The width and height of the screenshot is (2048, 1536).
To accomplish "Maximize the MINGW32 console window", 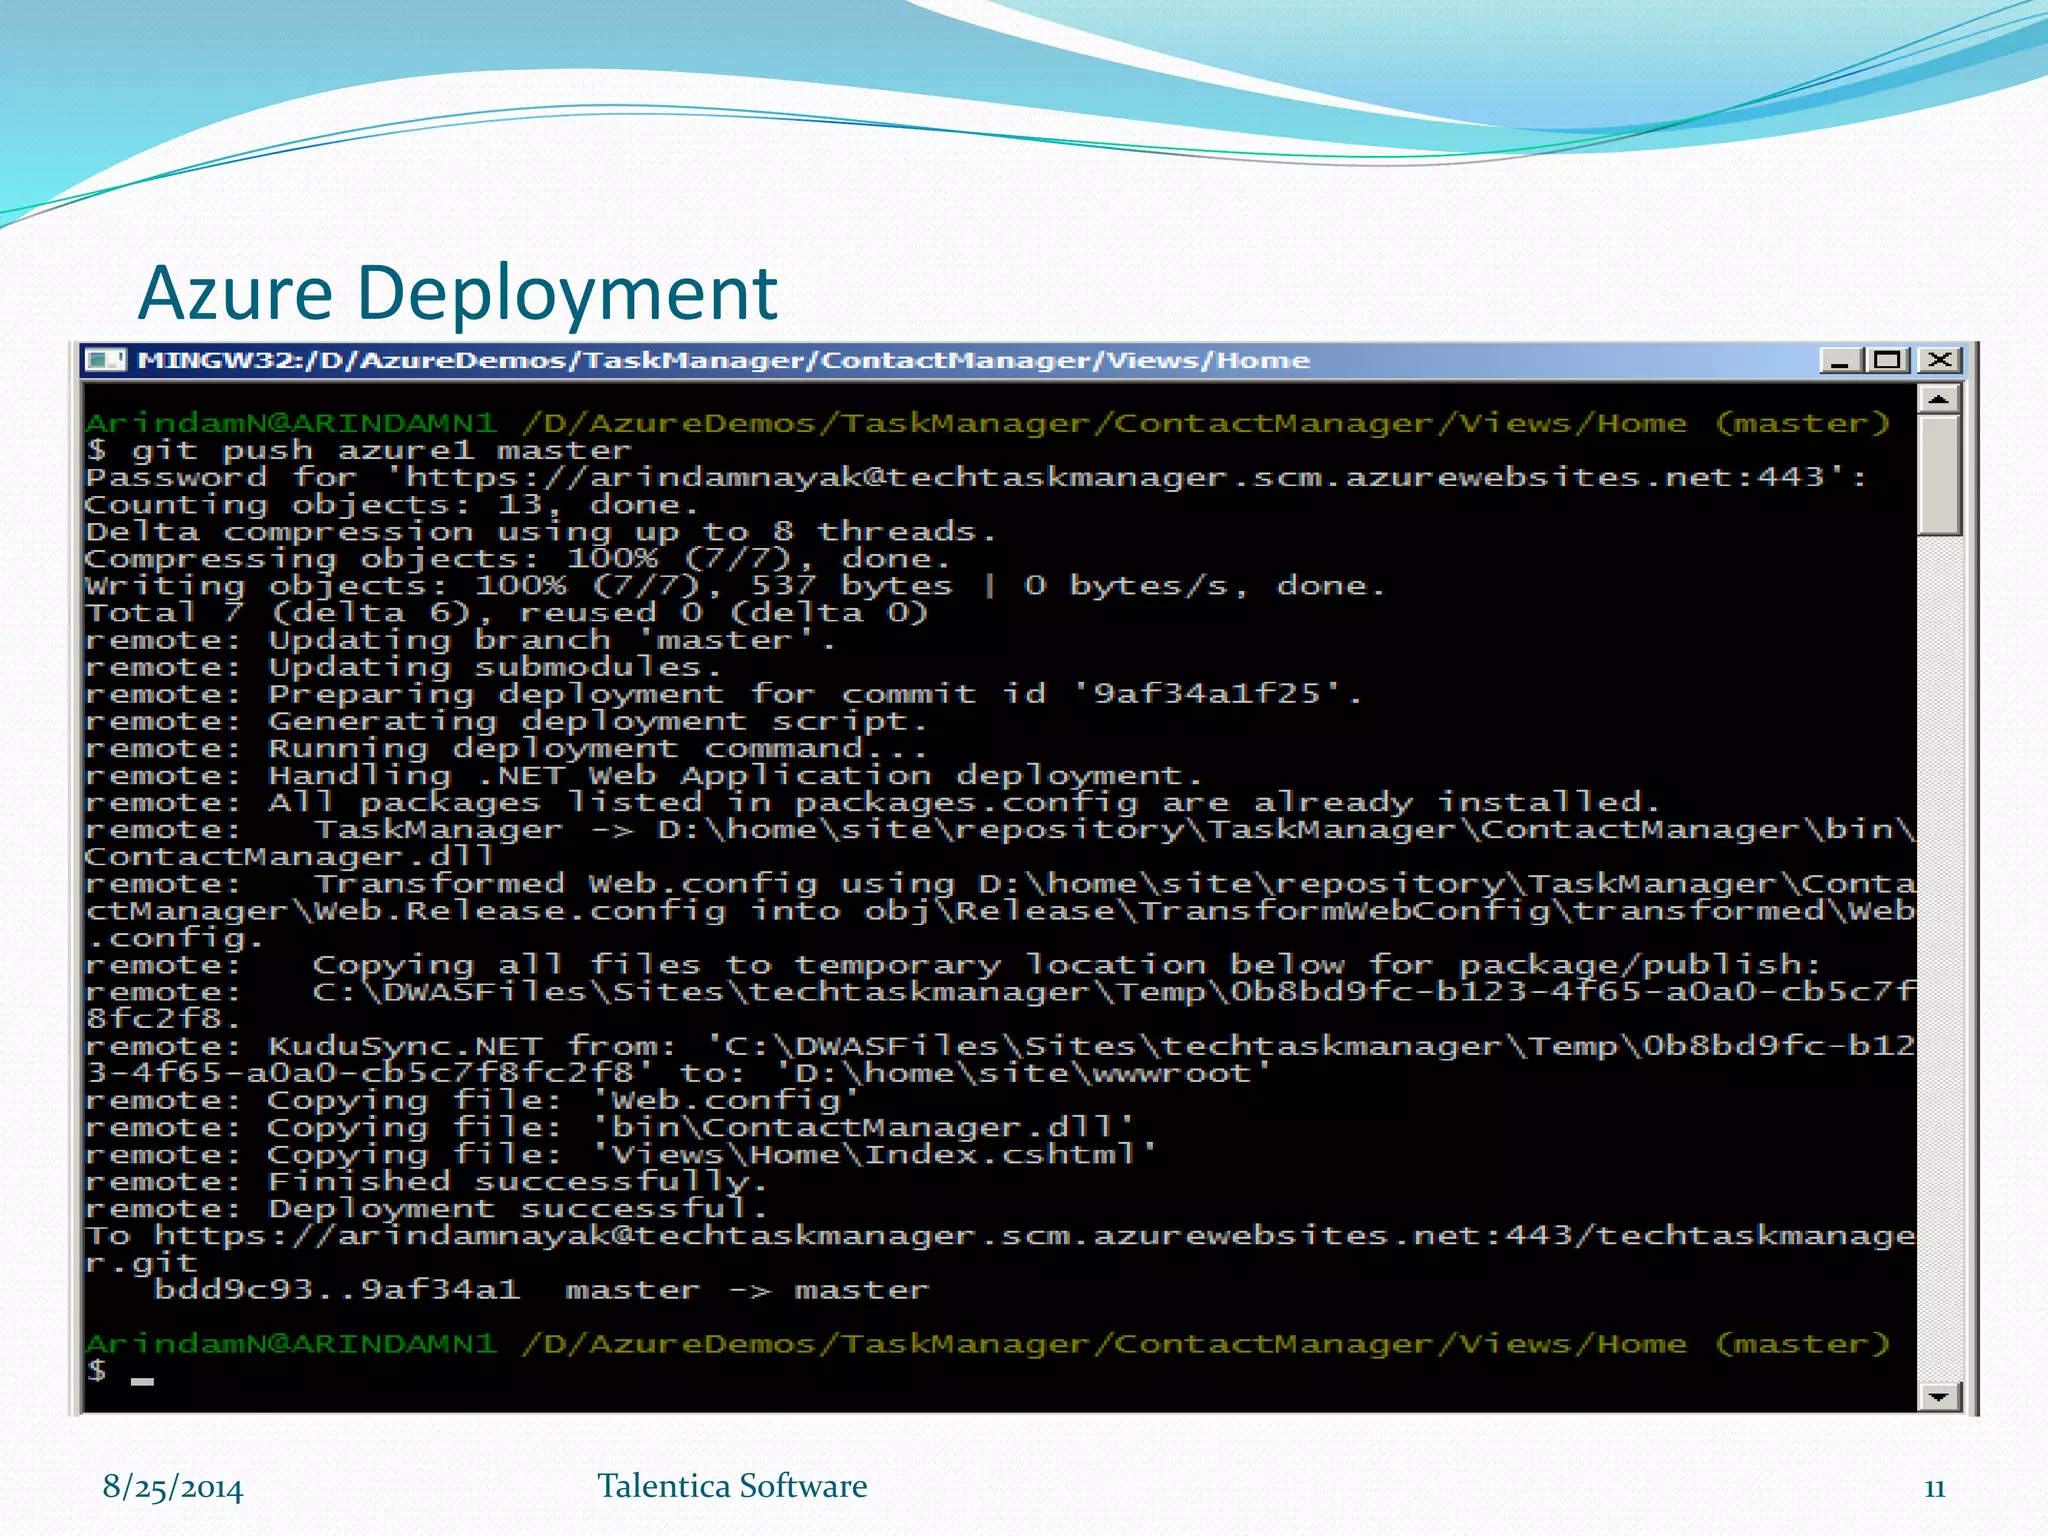I will (x=1888, y=360).
